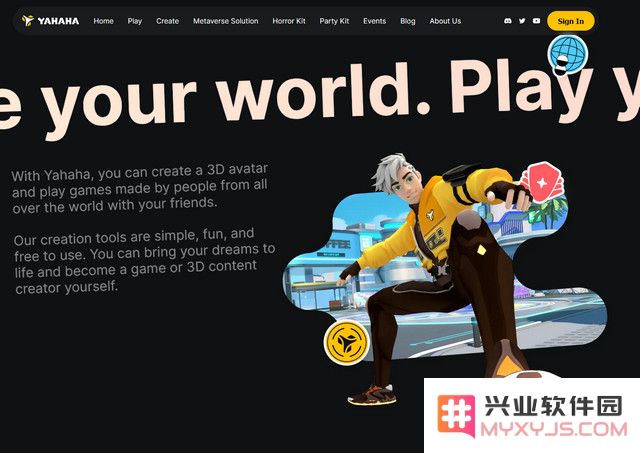640x453 pixels.
Task: Open Metaverse Solution page
Action: coord(226,21)
